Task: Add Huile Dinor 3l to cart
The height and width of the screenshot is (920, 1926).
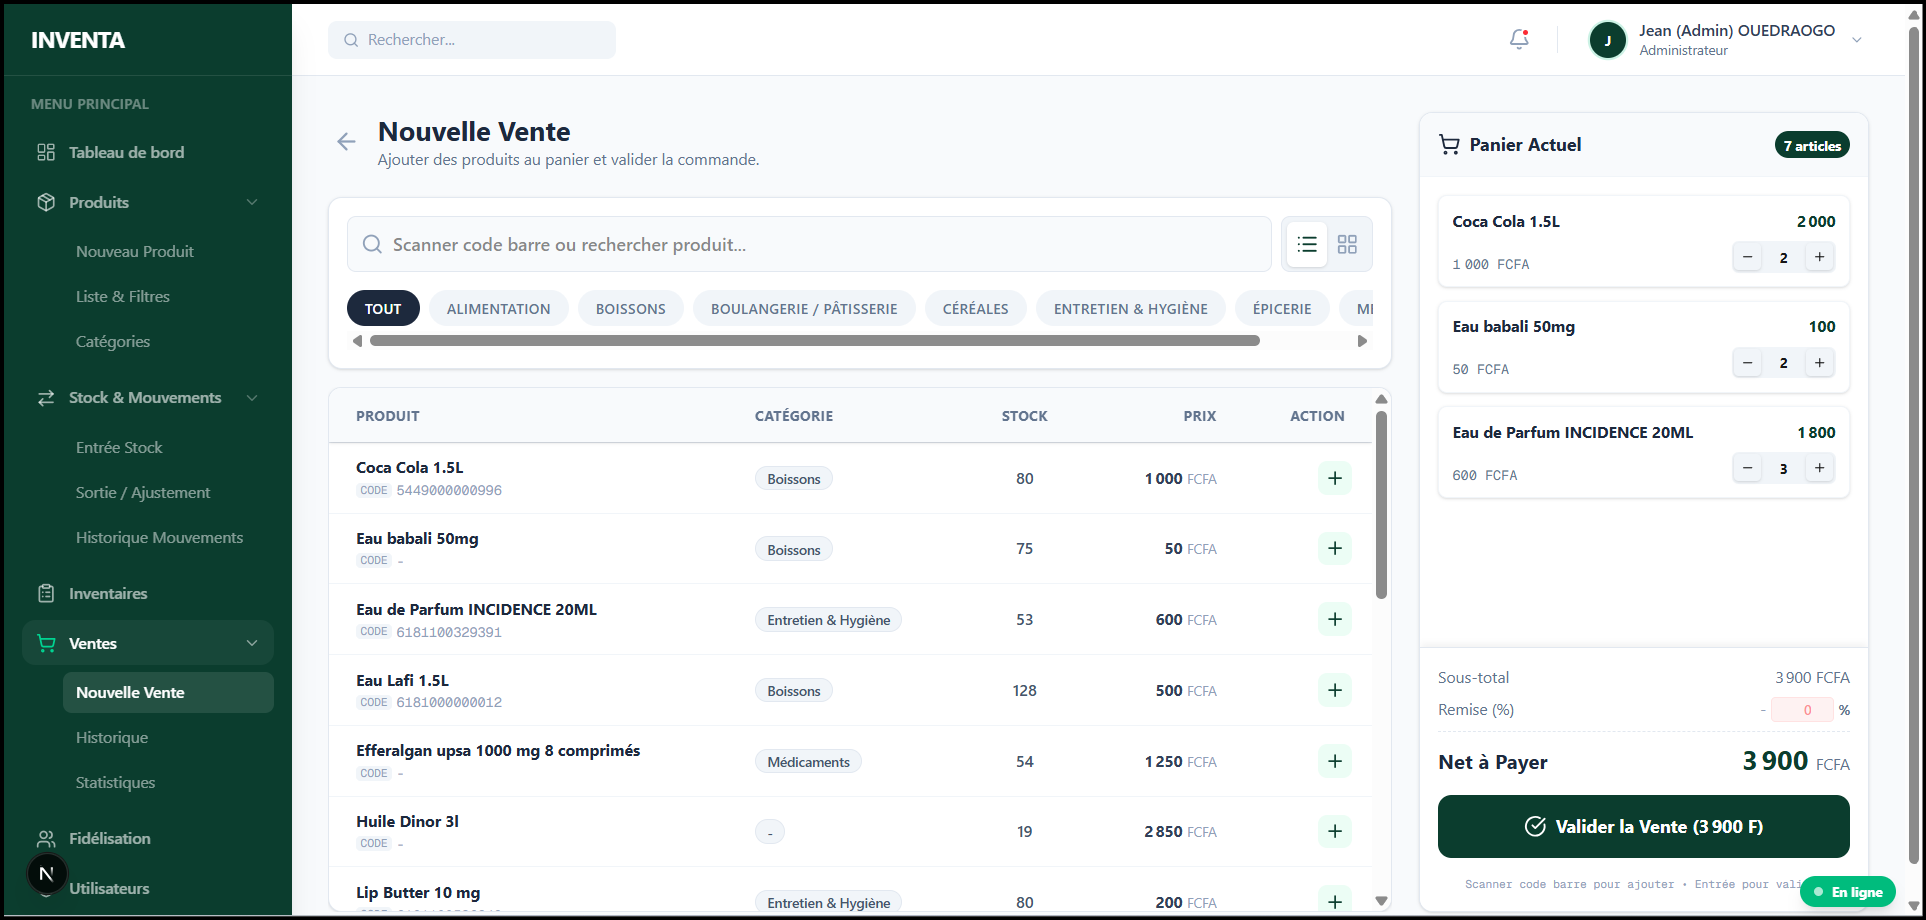Action: pyautogui.click(x=1334, y=831)
